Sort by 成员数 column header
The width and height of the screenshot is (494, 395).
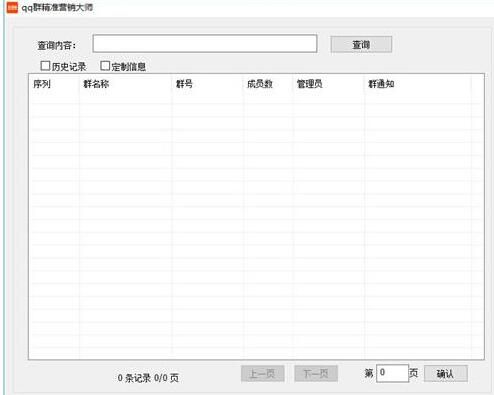click(x=260, y=84)
